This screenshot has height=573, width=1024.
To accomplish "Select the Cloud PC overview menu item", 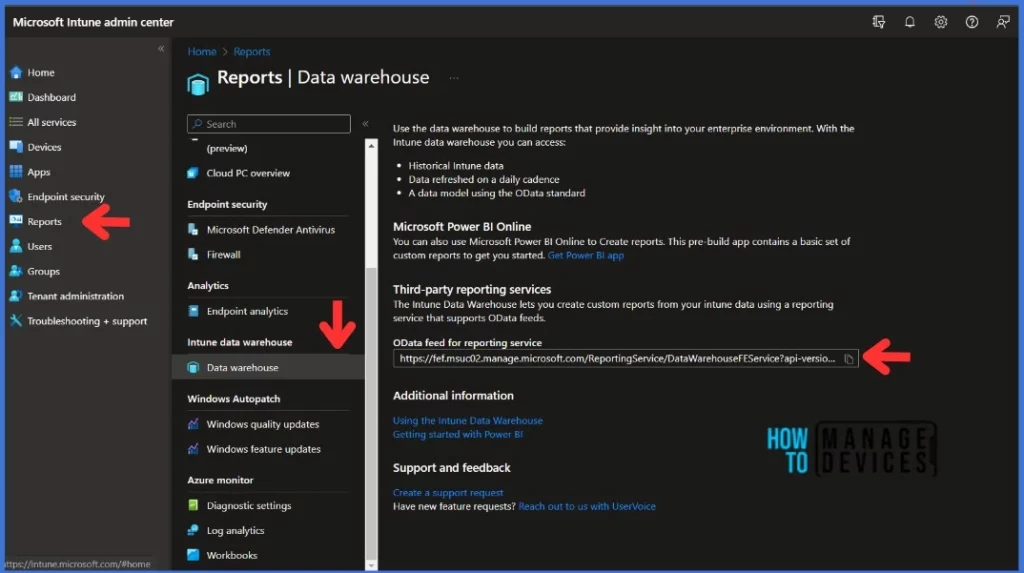I will (x=248, y=173).
